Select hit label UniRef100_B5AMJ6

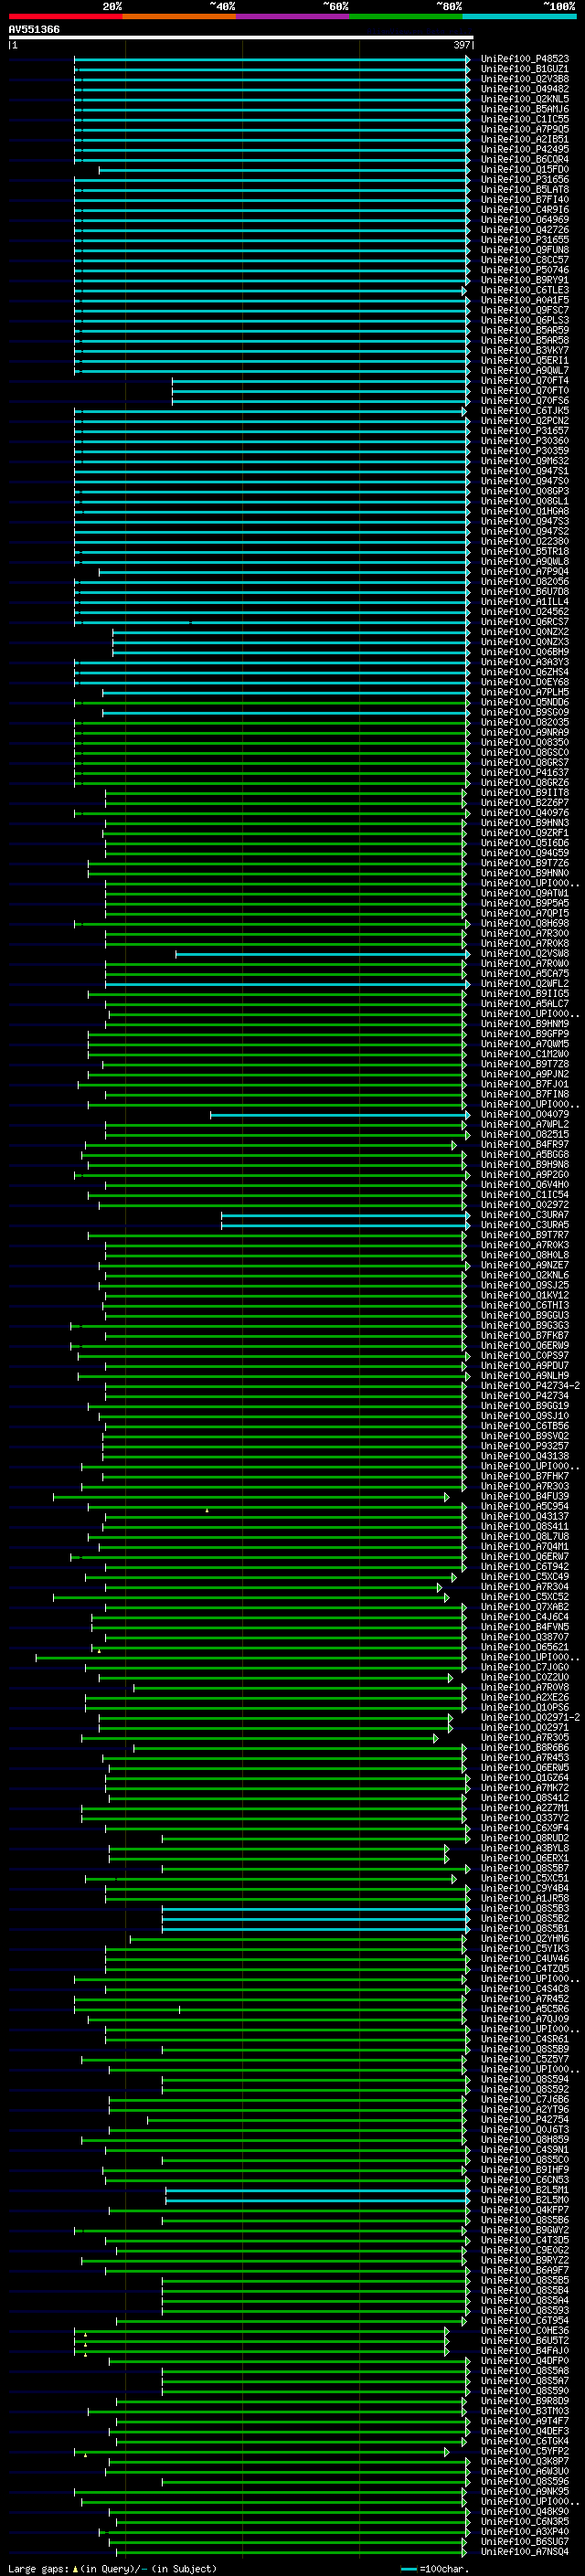coord(524,109)
